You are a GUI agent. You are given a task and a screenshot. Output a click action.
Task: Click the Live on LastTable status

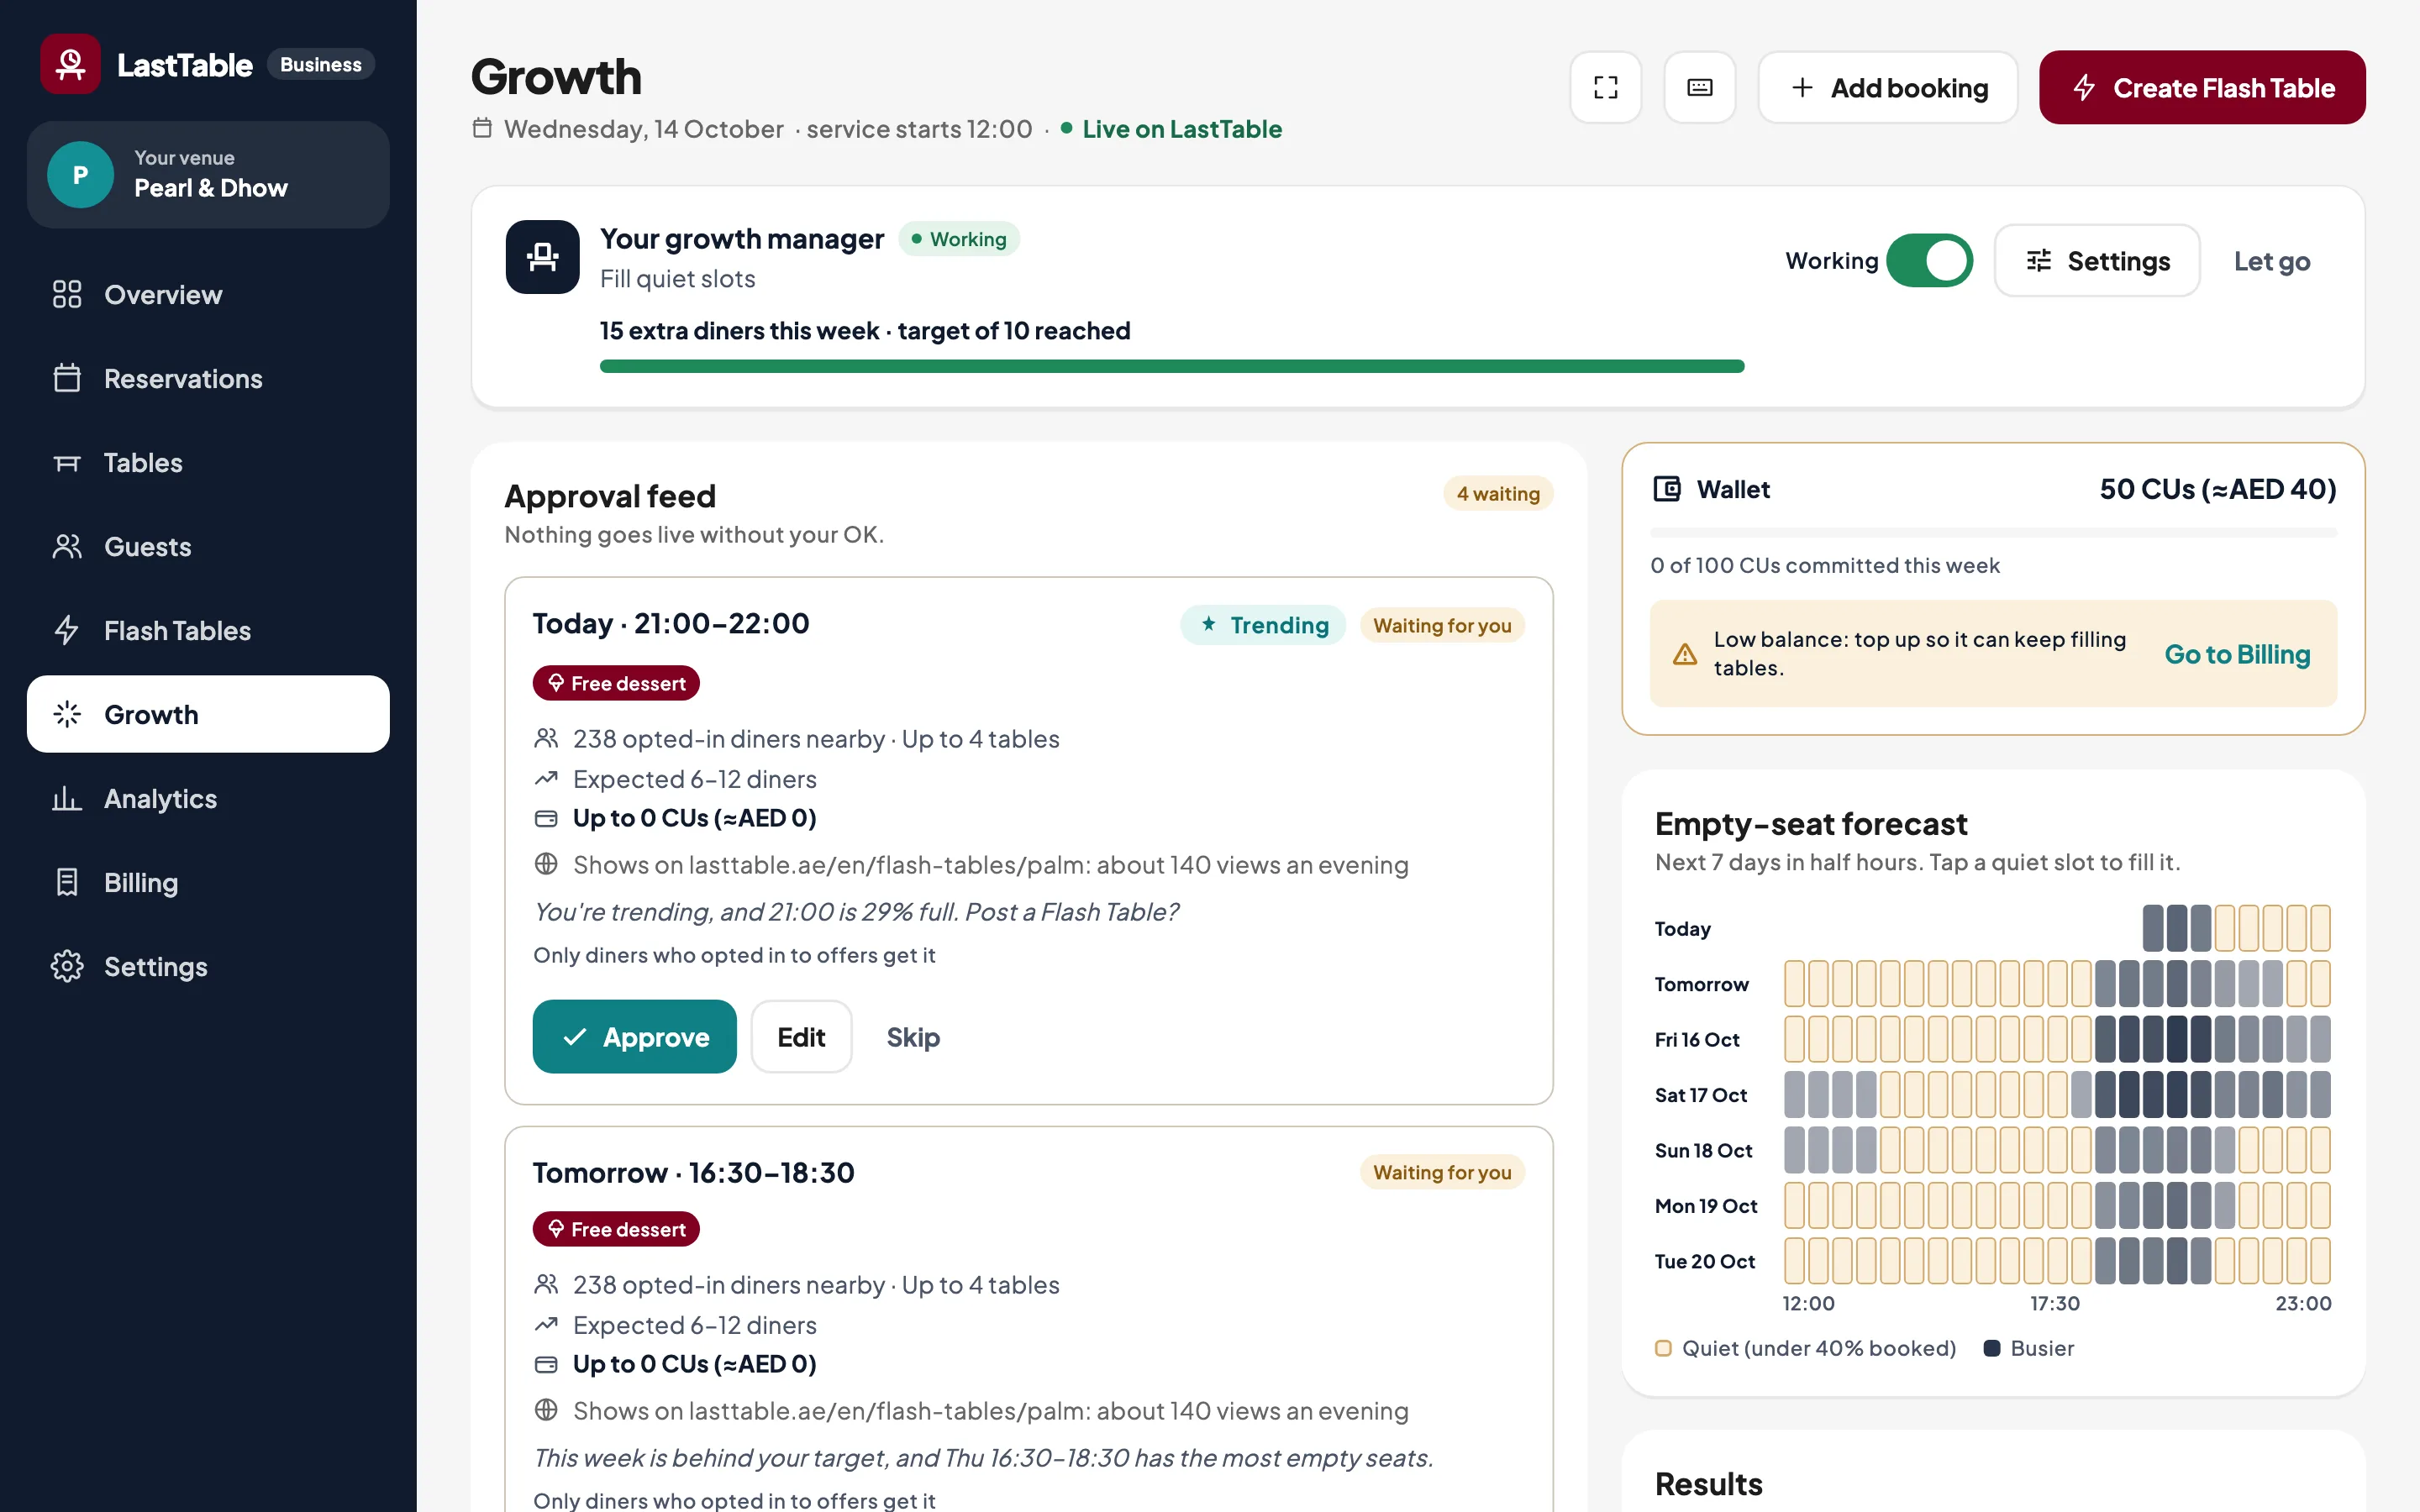click(1171, 129)
